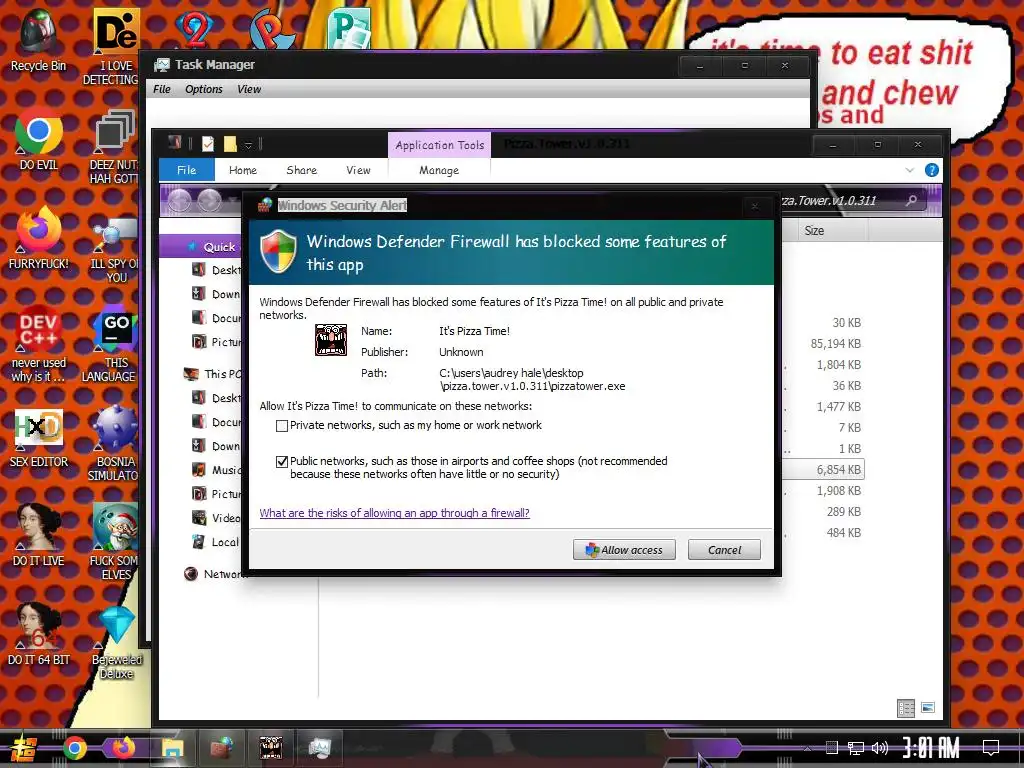Select the DEV C++ desktop icon
This screenshot has height=768, width=1024.
click(x=39, y=343)
